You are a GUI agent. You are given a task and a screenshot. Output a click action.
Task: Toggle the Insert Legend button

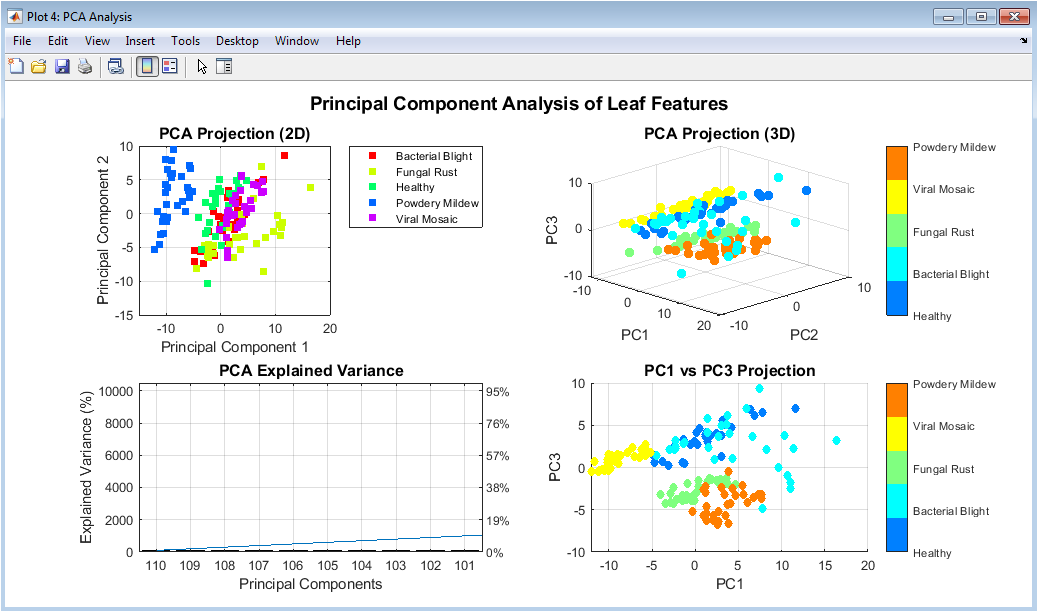[x=169, y=67]
